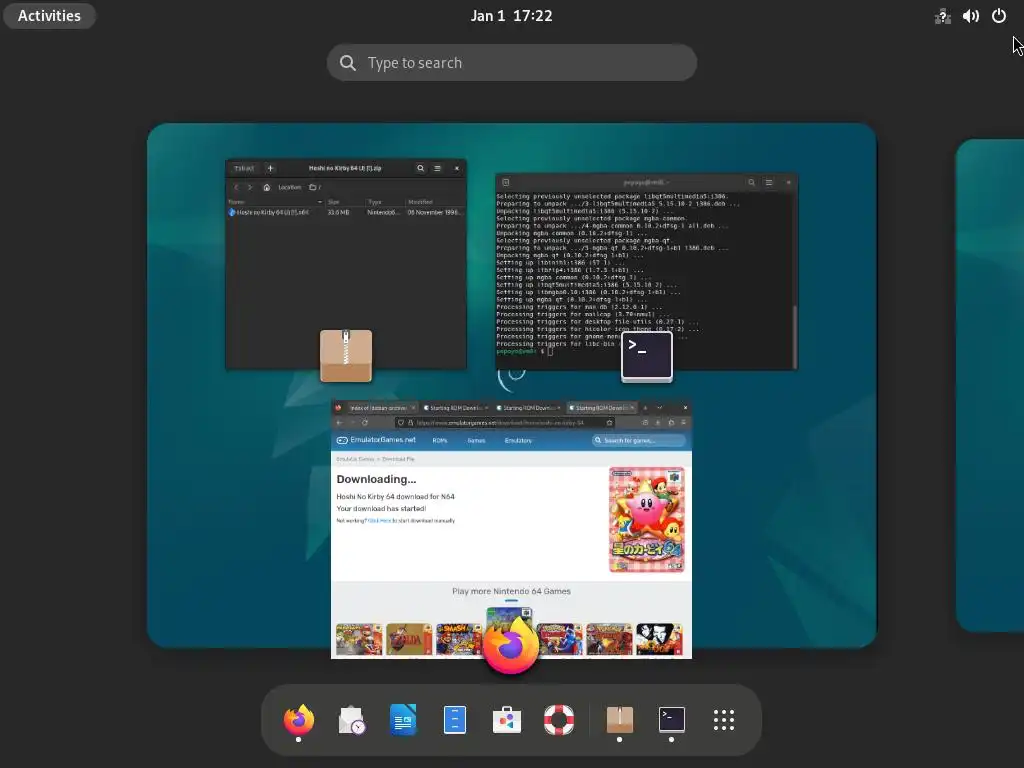This screenshot has width=1024, height=768.
Task: Click the terminal prompt icon overlay on Terminal window
Action: pos(647,356)
